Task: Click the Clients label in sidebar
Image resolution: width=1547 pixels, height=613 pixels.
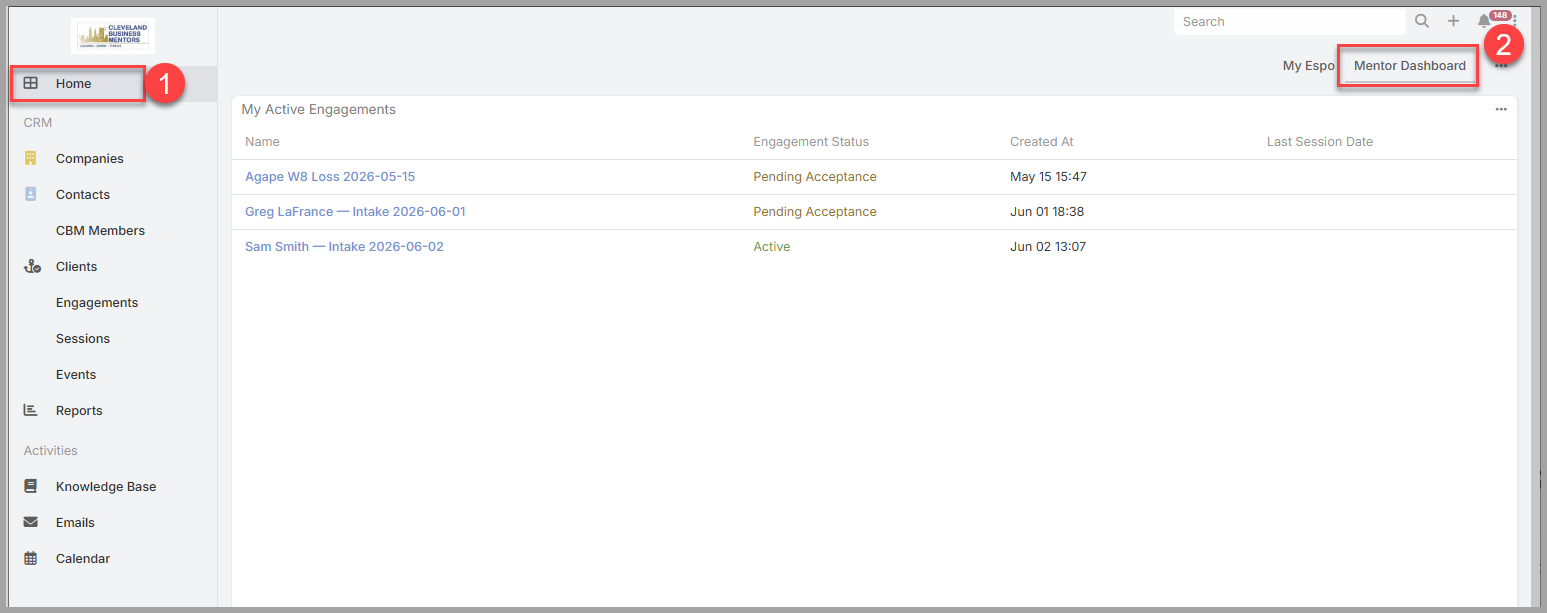Action: [77, 267]
